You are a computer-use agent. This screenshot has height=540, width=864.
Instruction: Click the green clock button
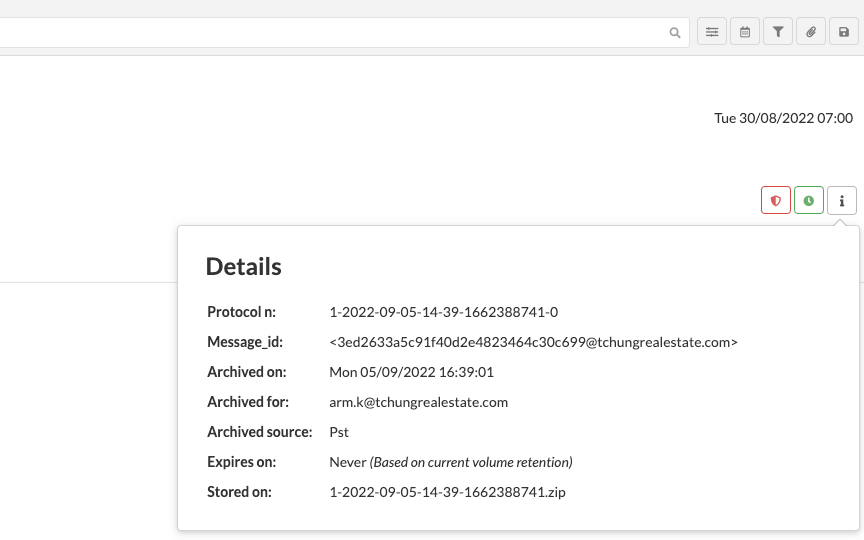coord(809,200)
